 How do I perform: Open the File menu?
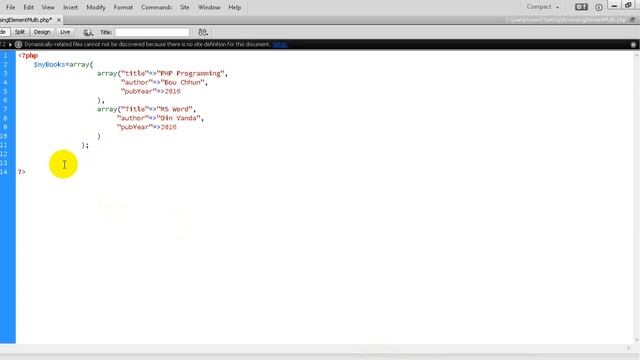(10, 7)
